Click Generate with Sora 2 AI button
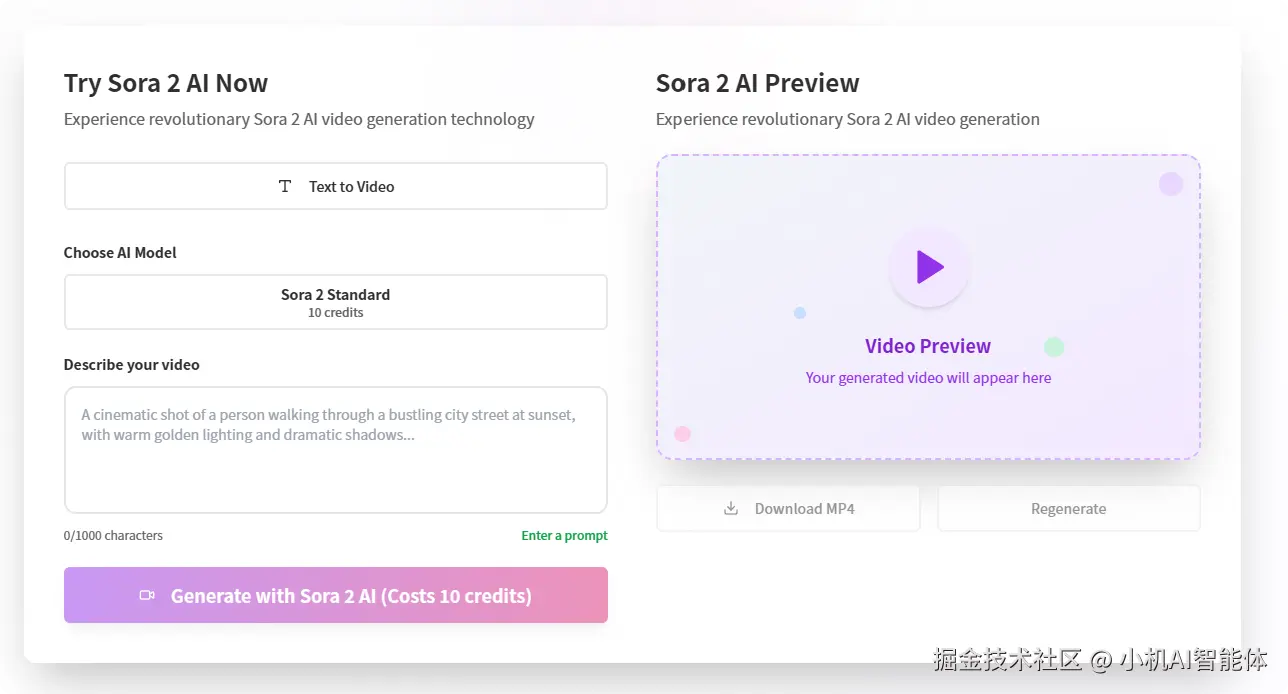 point(335,595)
